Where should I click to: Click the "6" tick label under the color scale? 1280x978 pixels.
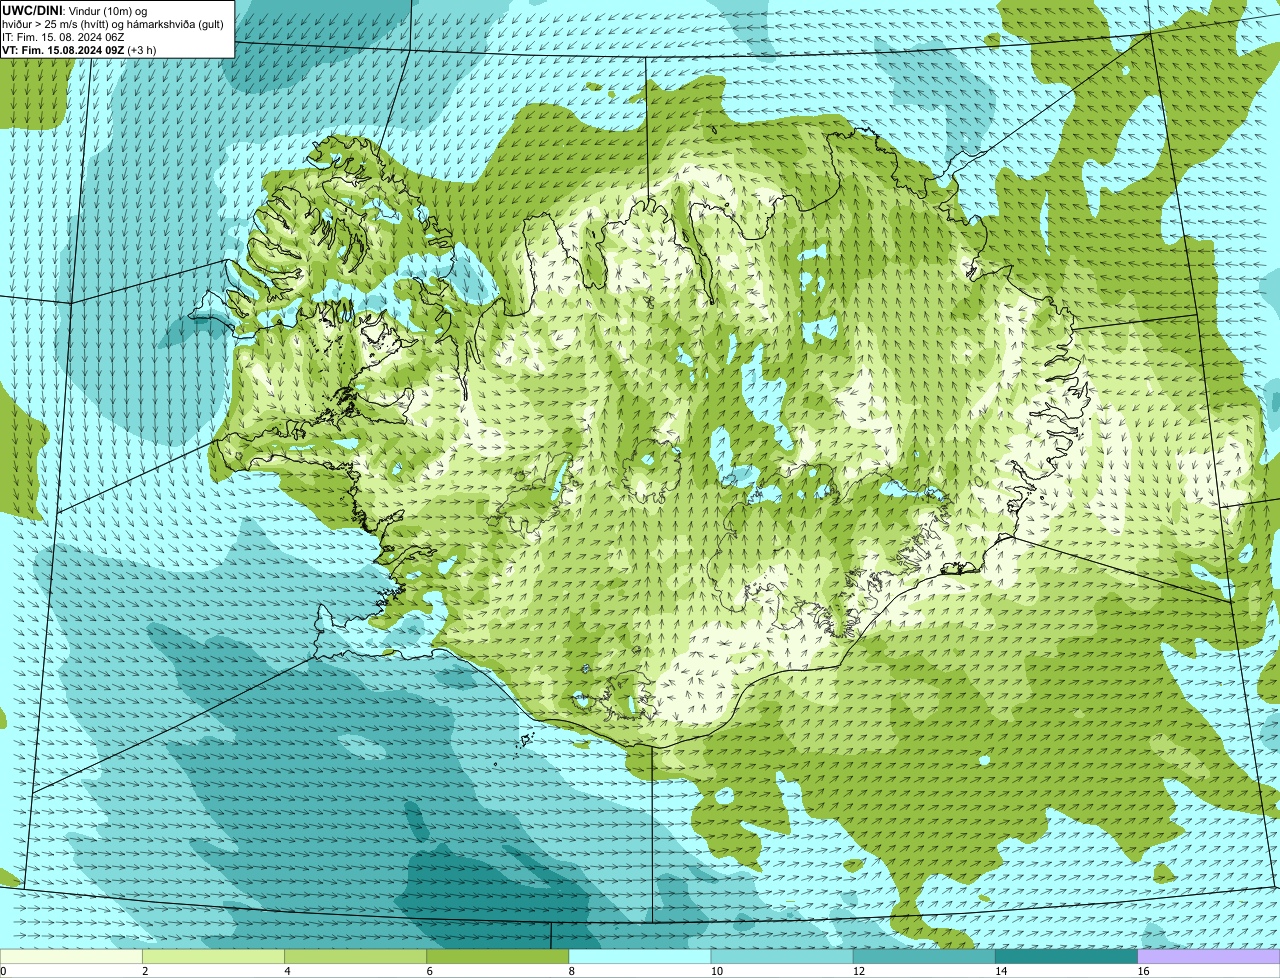(x=429, y=971)
